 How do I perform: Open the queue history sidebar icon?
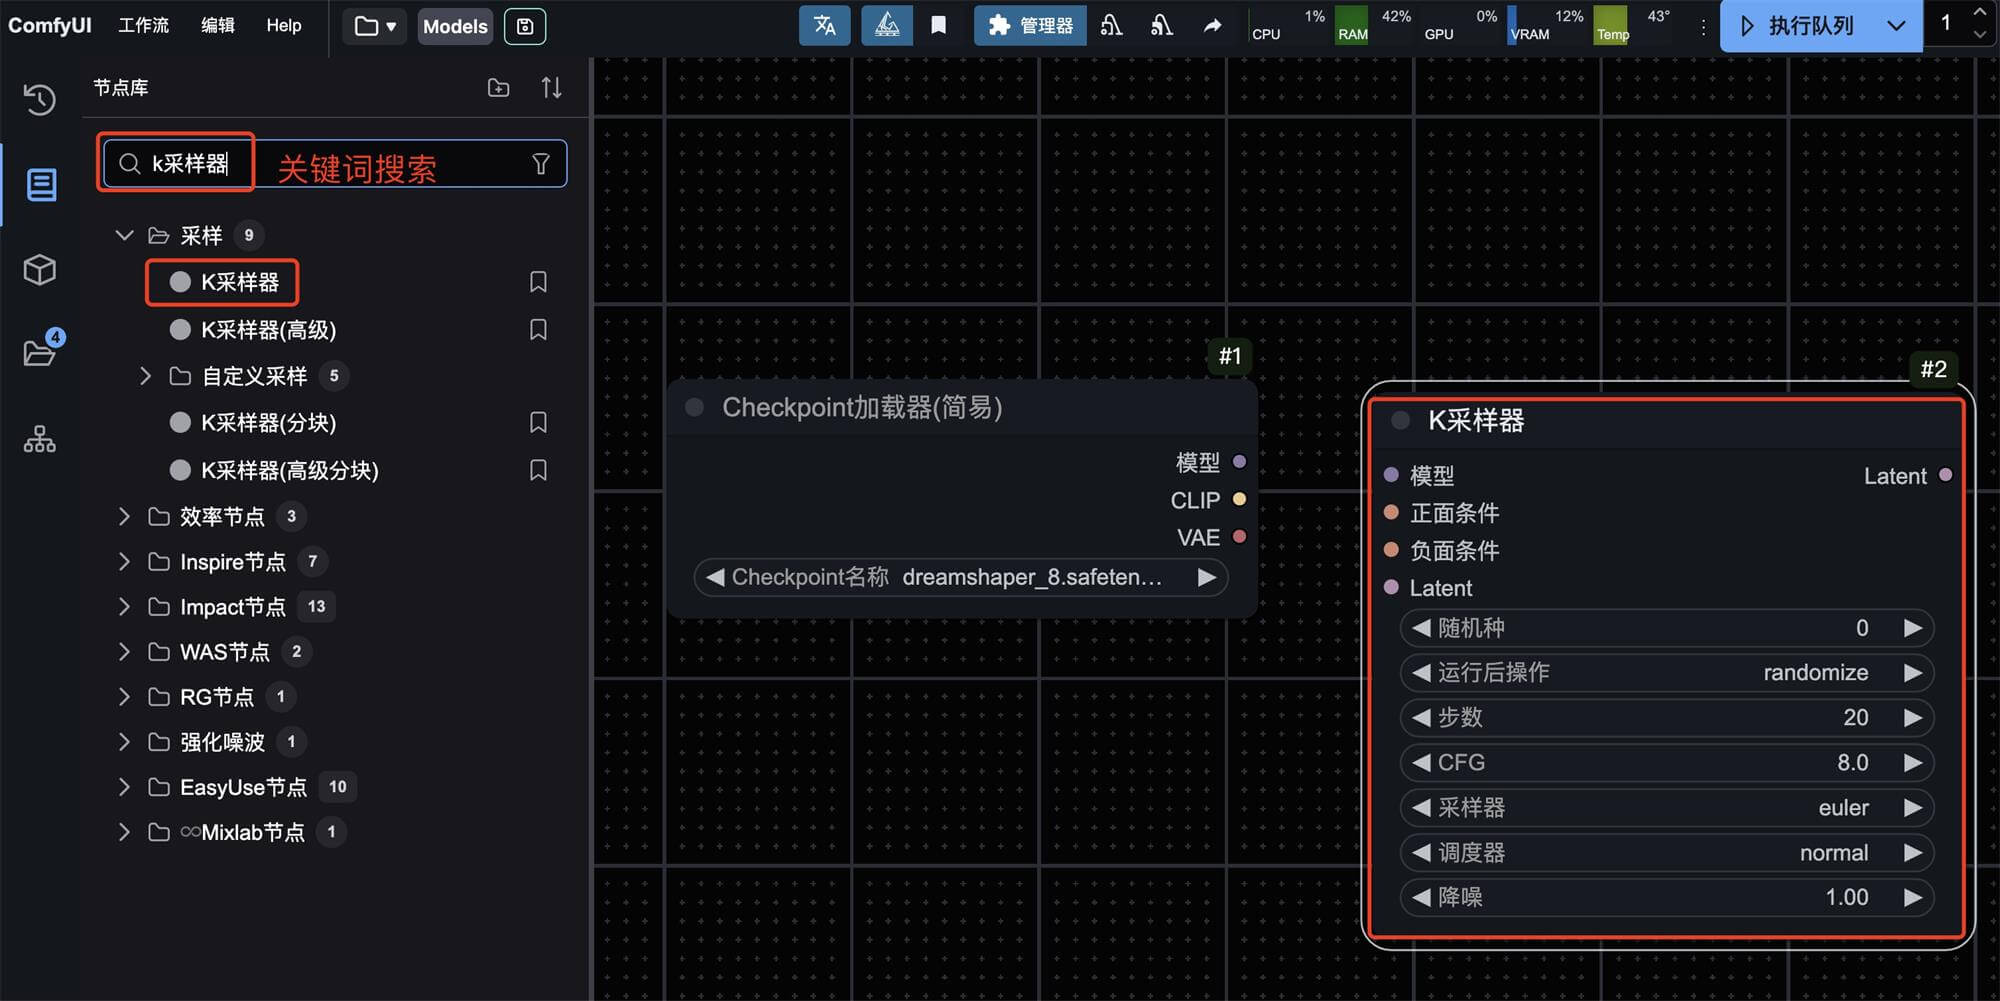tap(40, 98)
